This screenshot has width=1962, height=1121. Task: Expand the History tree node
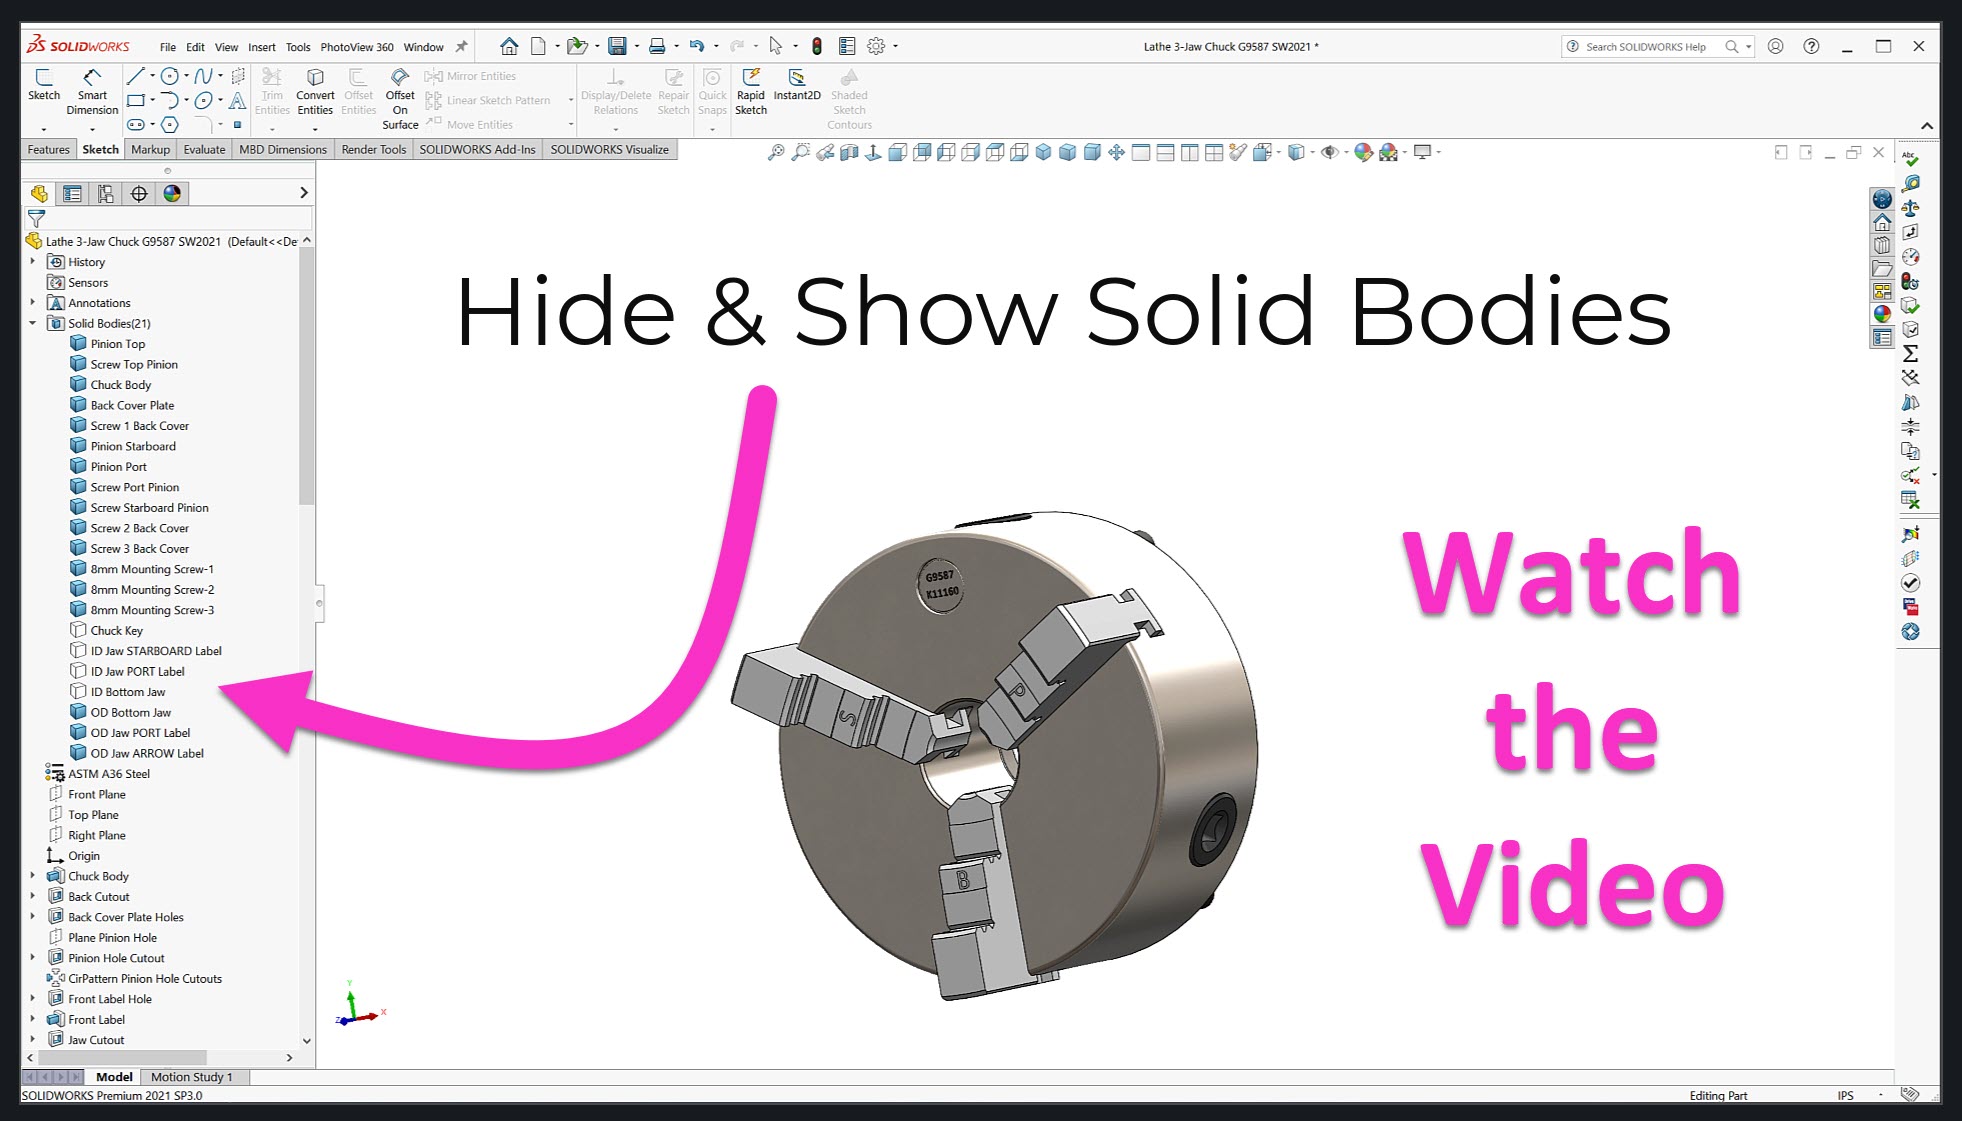tap(33, 261)
